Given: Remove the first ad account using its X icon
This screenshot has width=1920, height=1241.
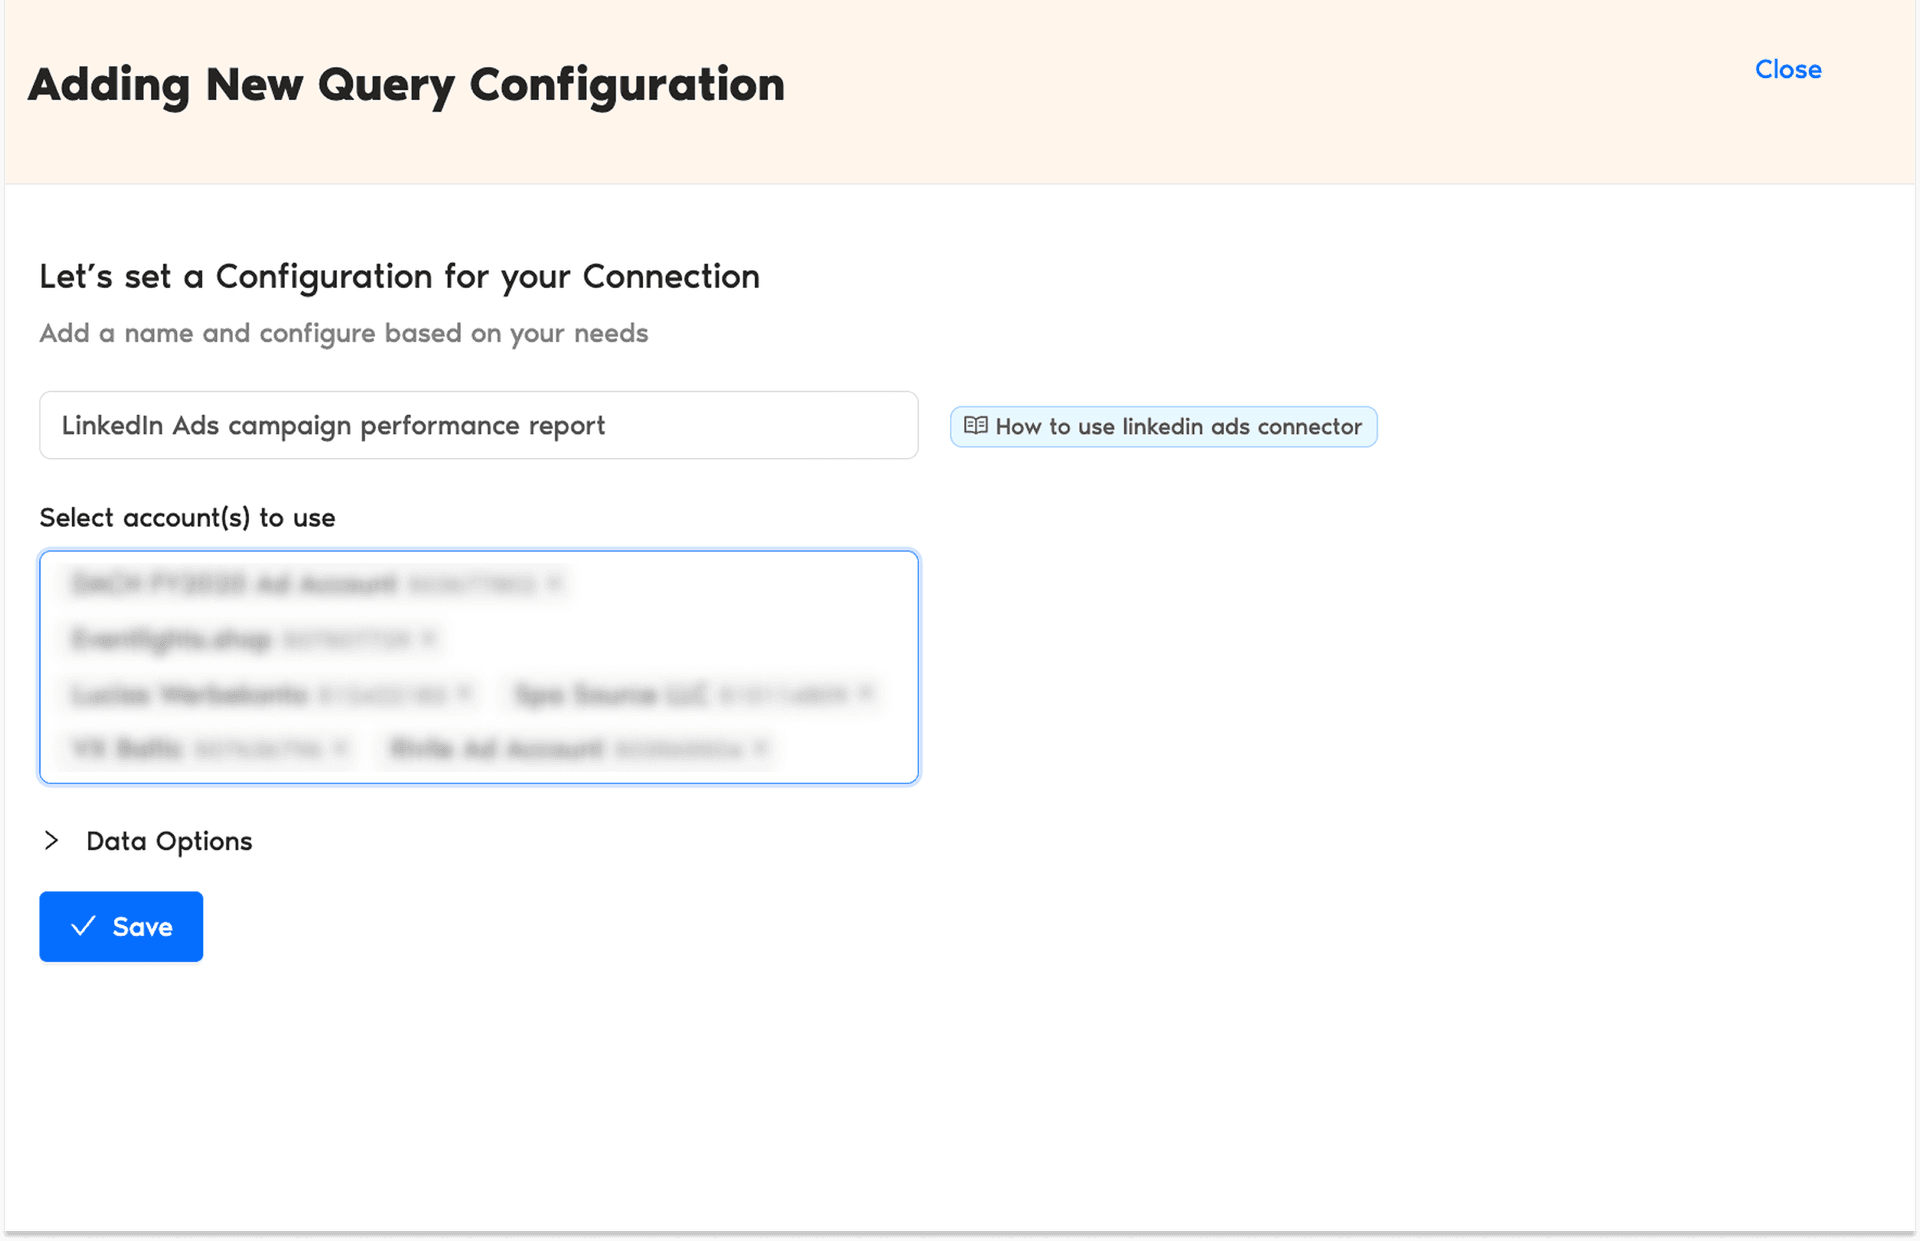Looking at the screenshot, I should pos(553,582).
